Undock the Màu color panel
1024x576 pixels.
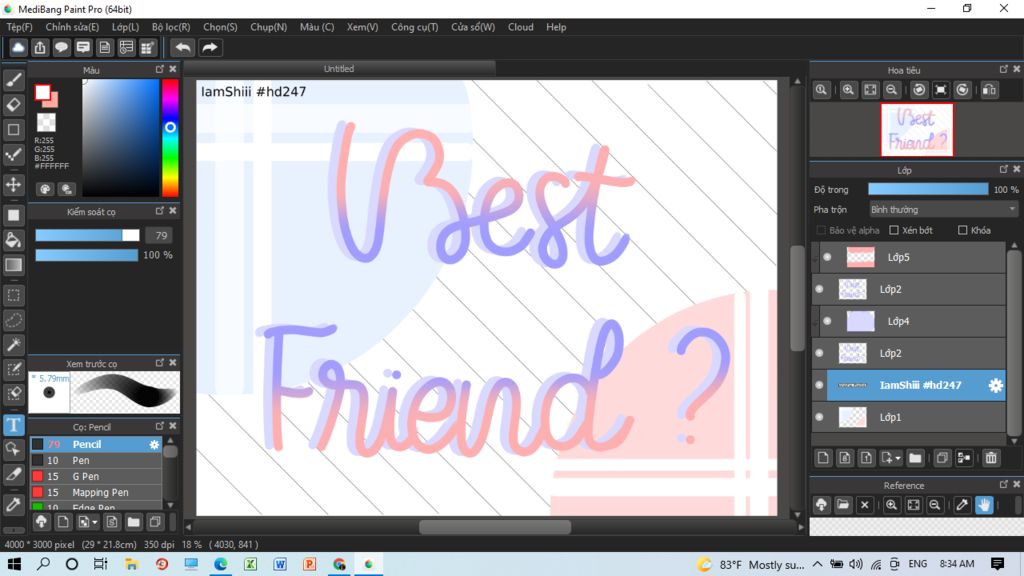pyautogui.click(x=160, y=69)
